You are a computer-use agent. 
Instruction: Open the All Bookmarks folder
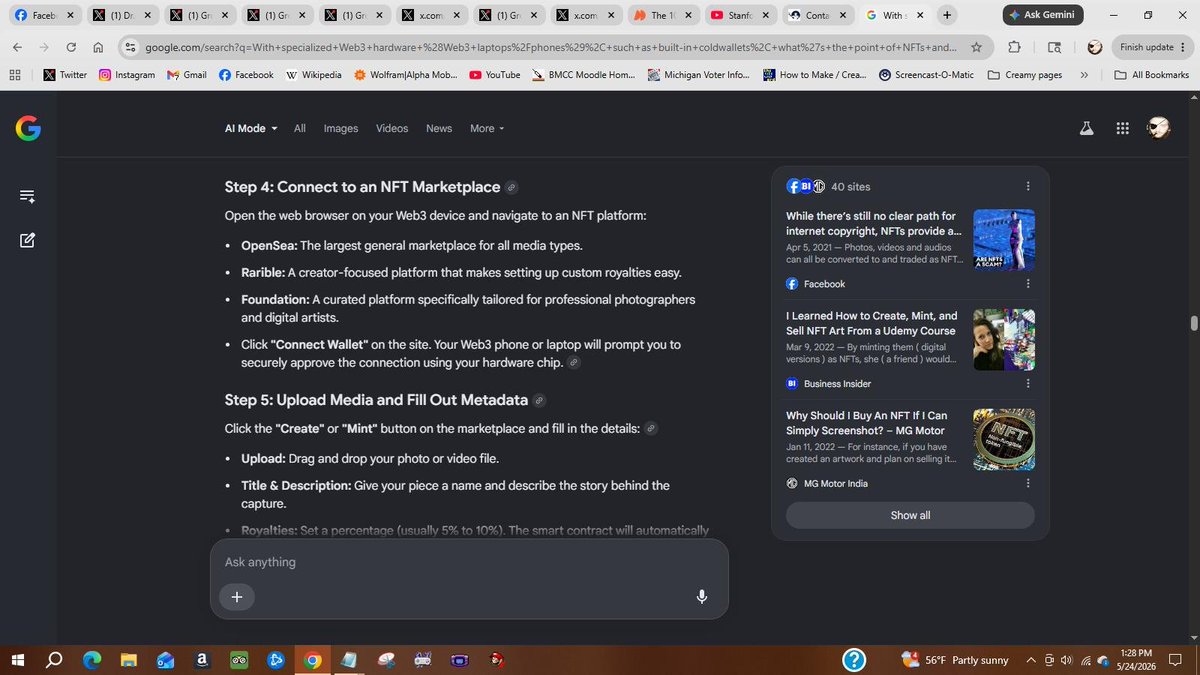(x=1151, y=75)
